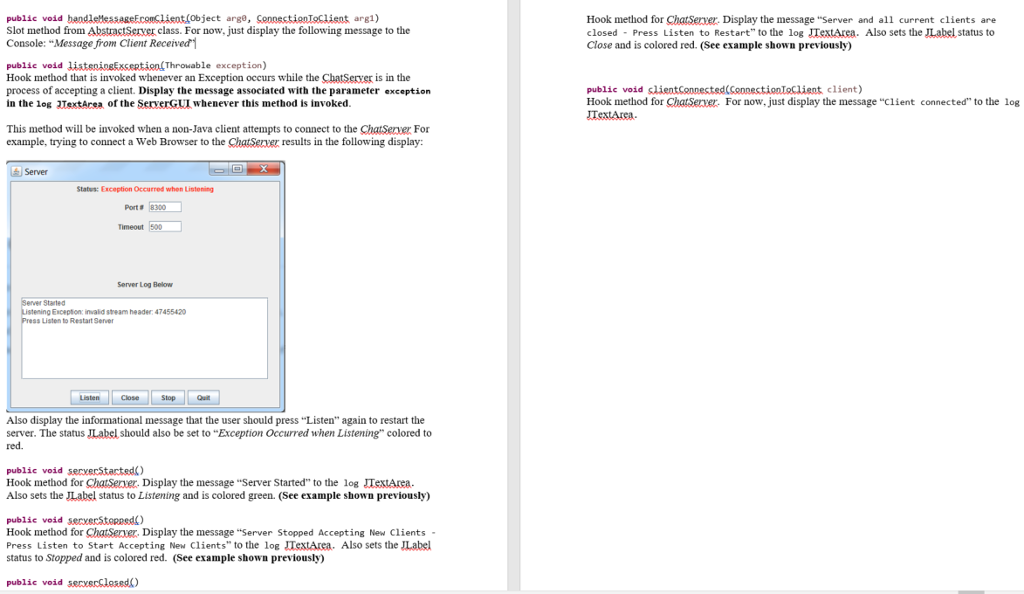Click the Java coffee cup icon on Server title bar
1024x594 pixels.
[17, 170]
